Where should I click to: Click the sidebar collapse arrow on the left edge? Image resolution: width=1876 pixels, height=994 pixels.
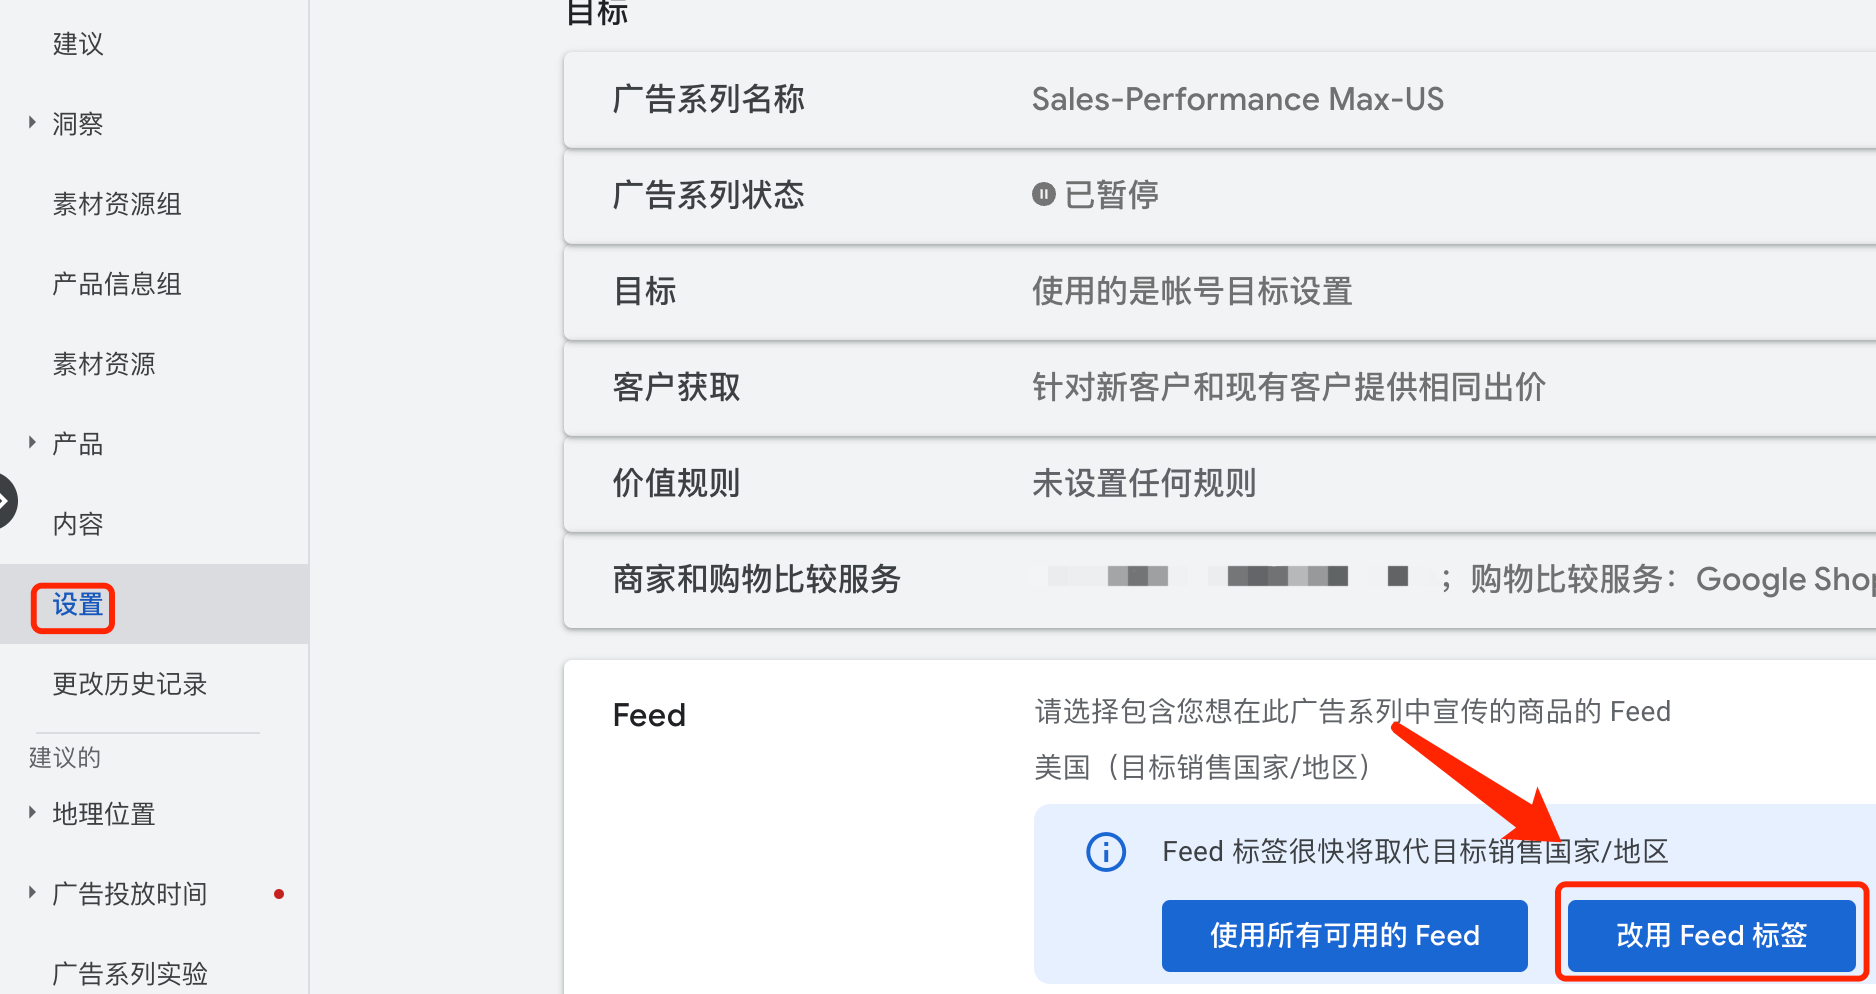coord(5,500)
